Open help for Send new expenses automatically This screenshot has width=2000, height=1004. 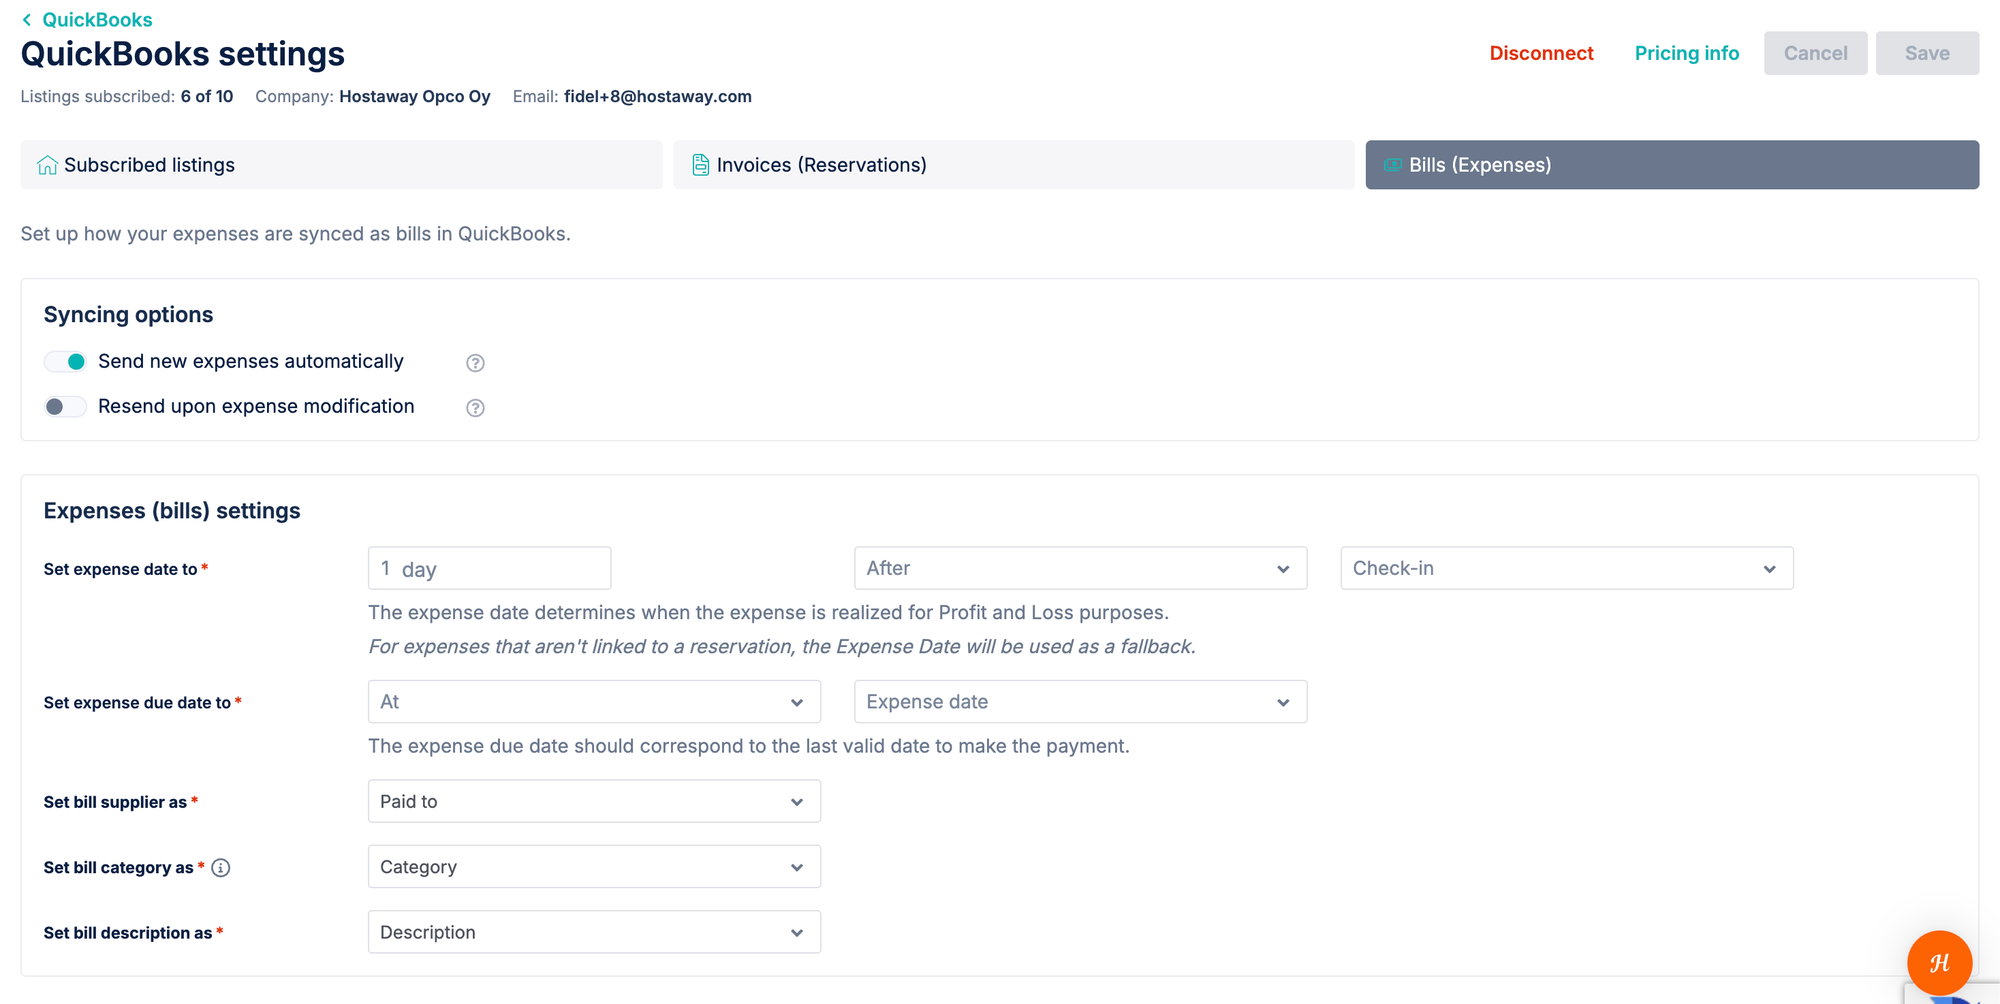click(x=476, y=363)
